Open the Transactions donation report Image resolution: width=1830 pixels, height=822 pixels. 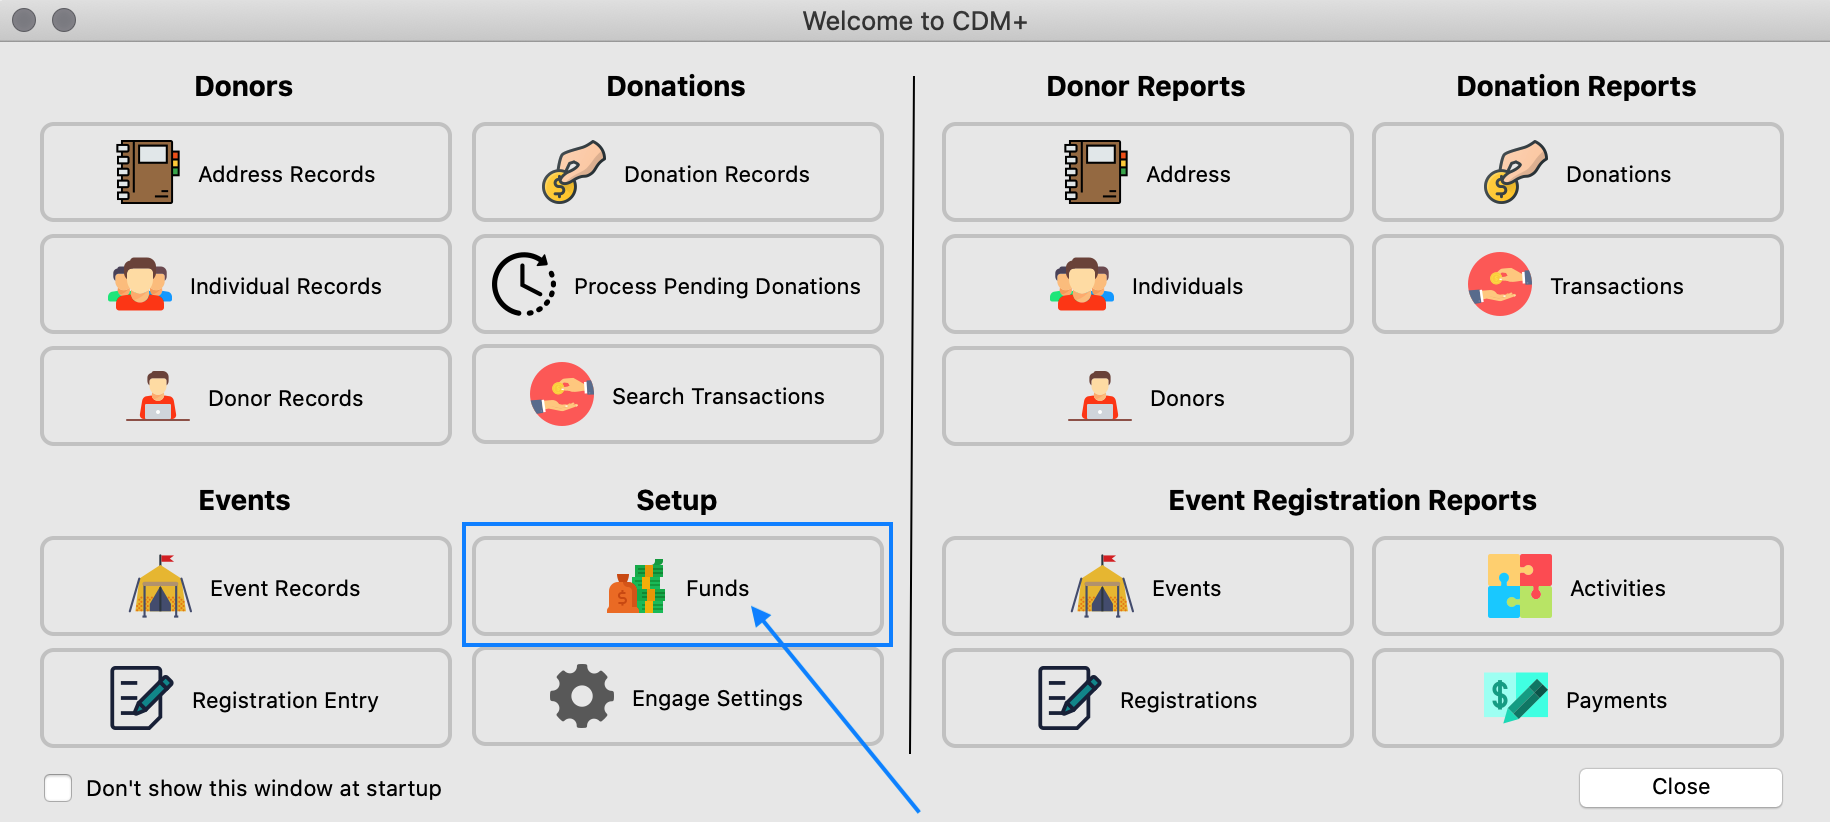[1578, 284]
